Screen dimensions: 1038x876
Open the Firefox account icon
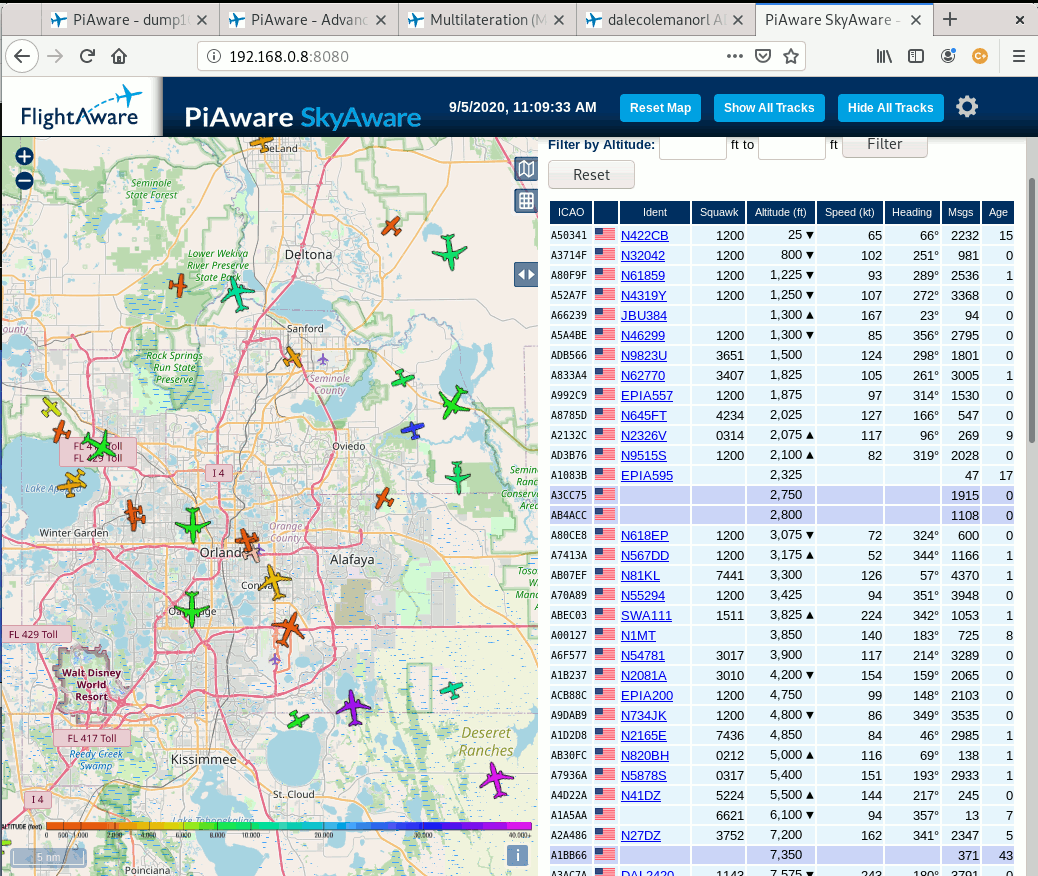click(948, 56)
